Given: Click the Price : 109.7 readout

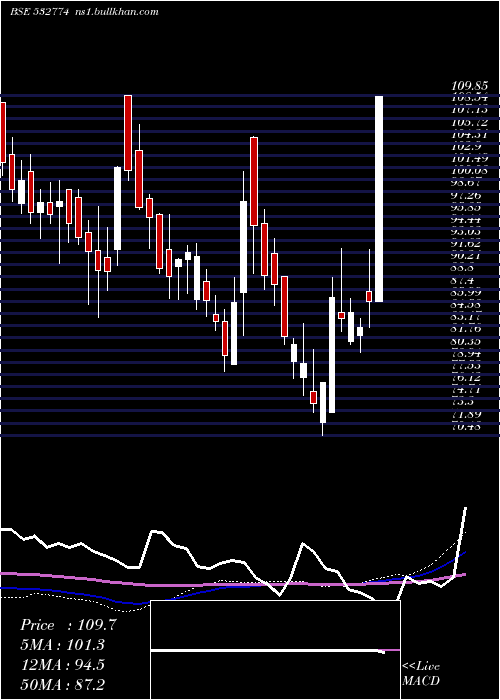Looking at the screenshot, I should coord(68,625).
